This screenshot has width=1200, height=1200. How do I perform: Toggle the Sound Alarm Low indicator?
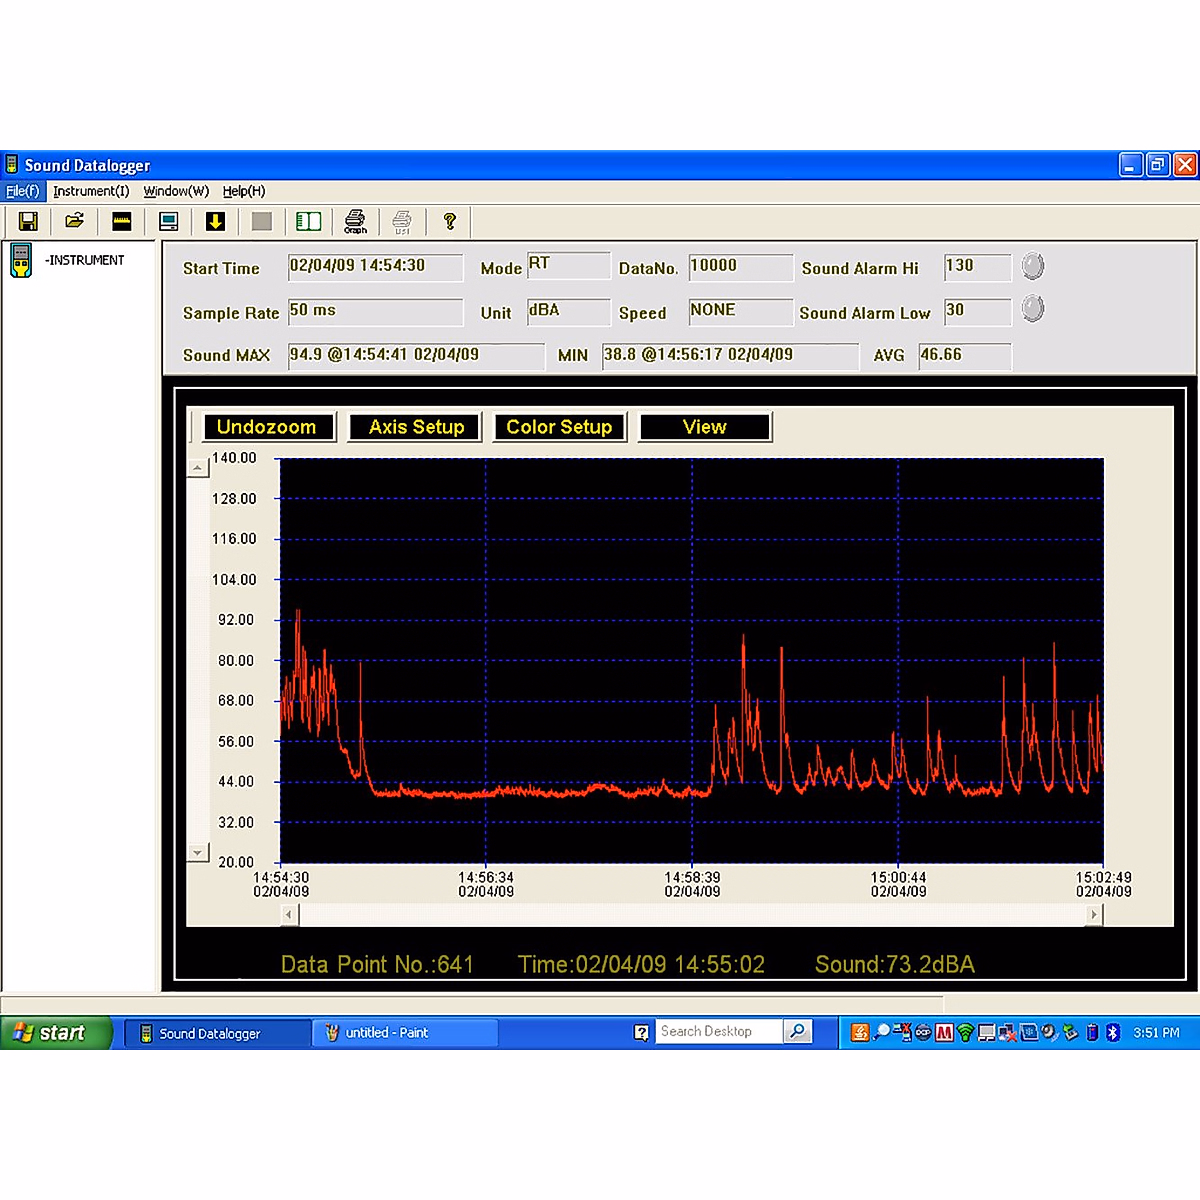click(1033, 309)
